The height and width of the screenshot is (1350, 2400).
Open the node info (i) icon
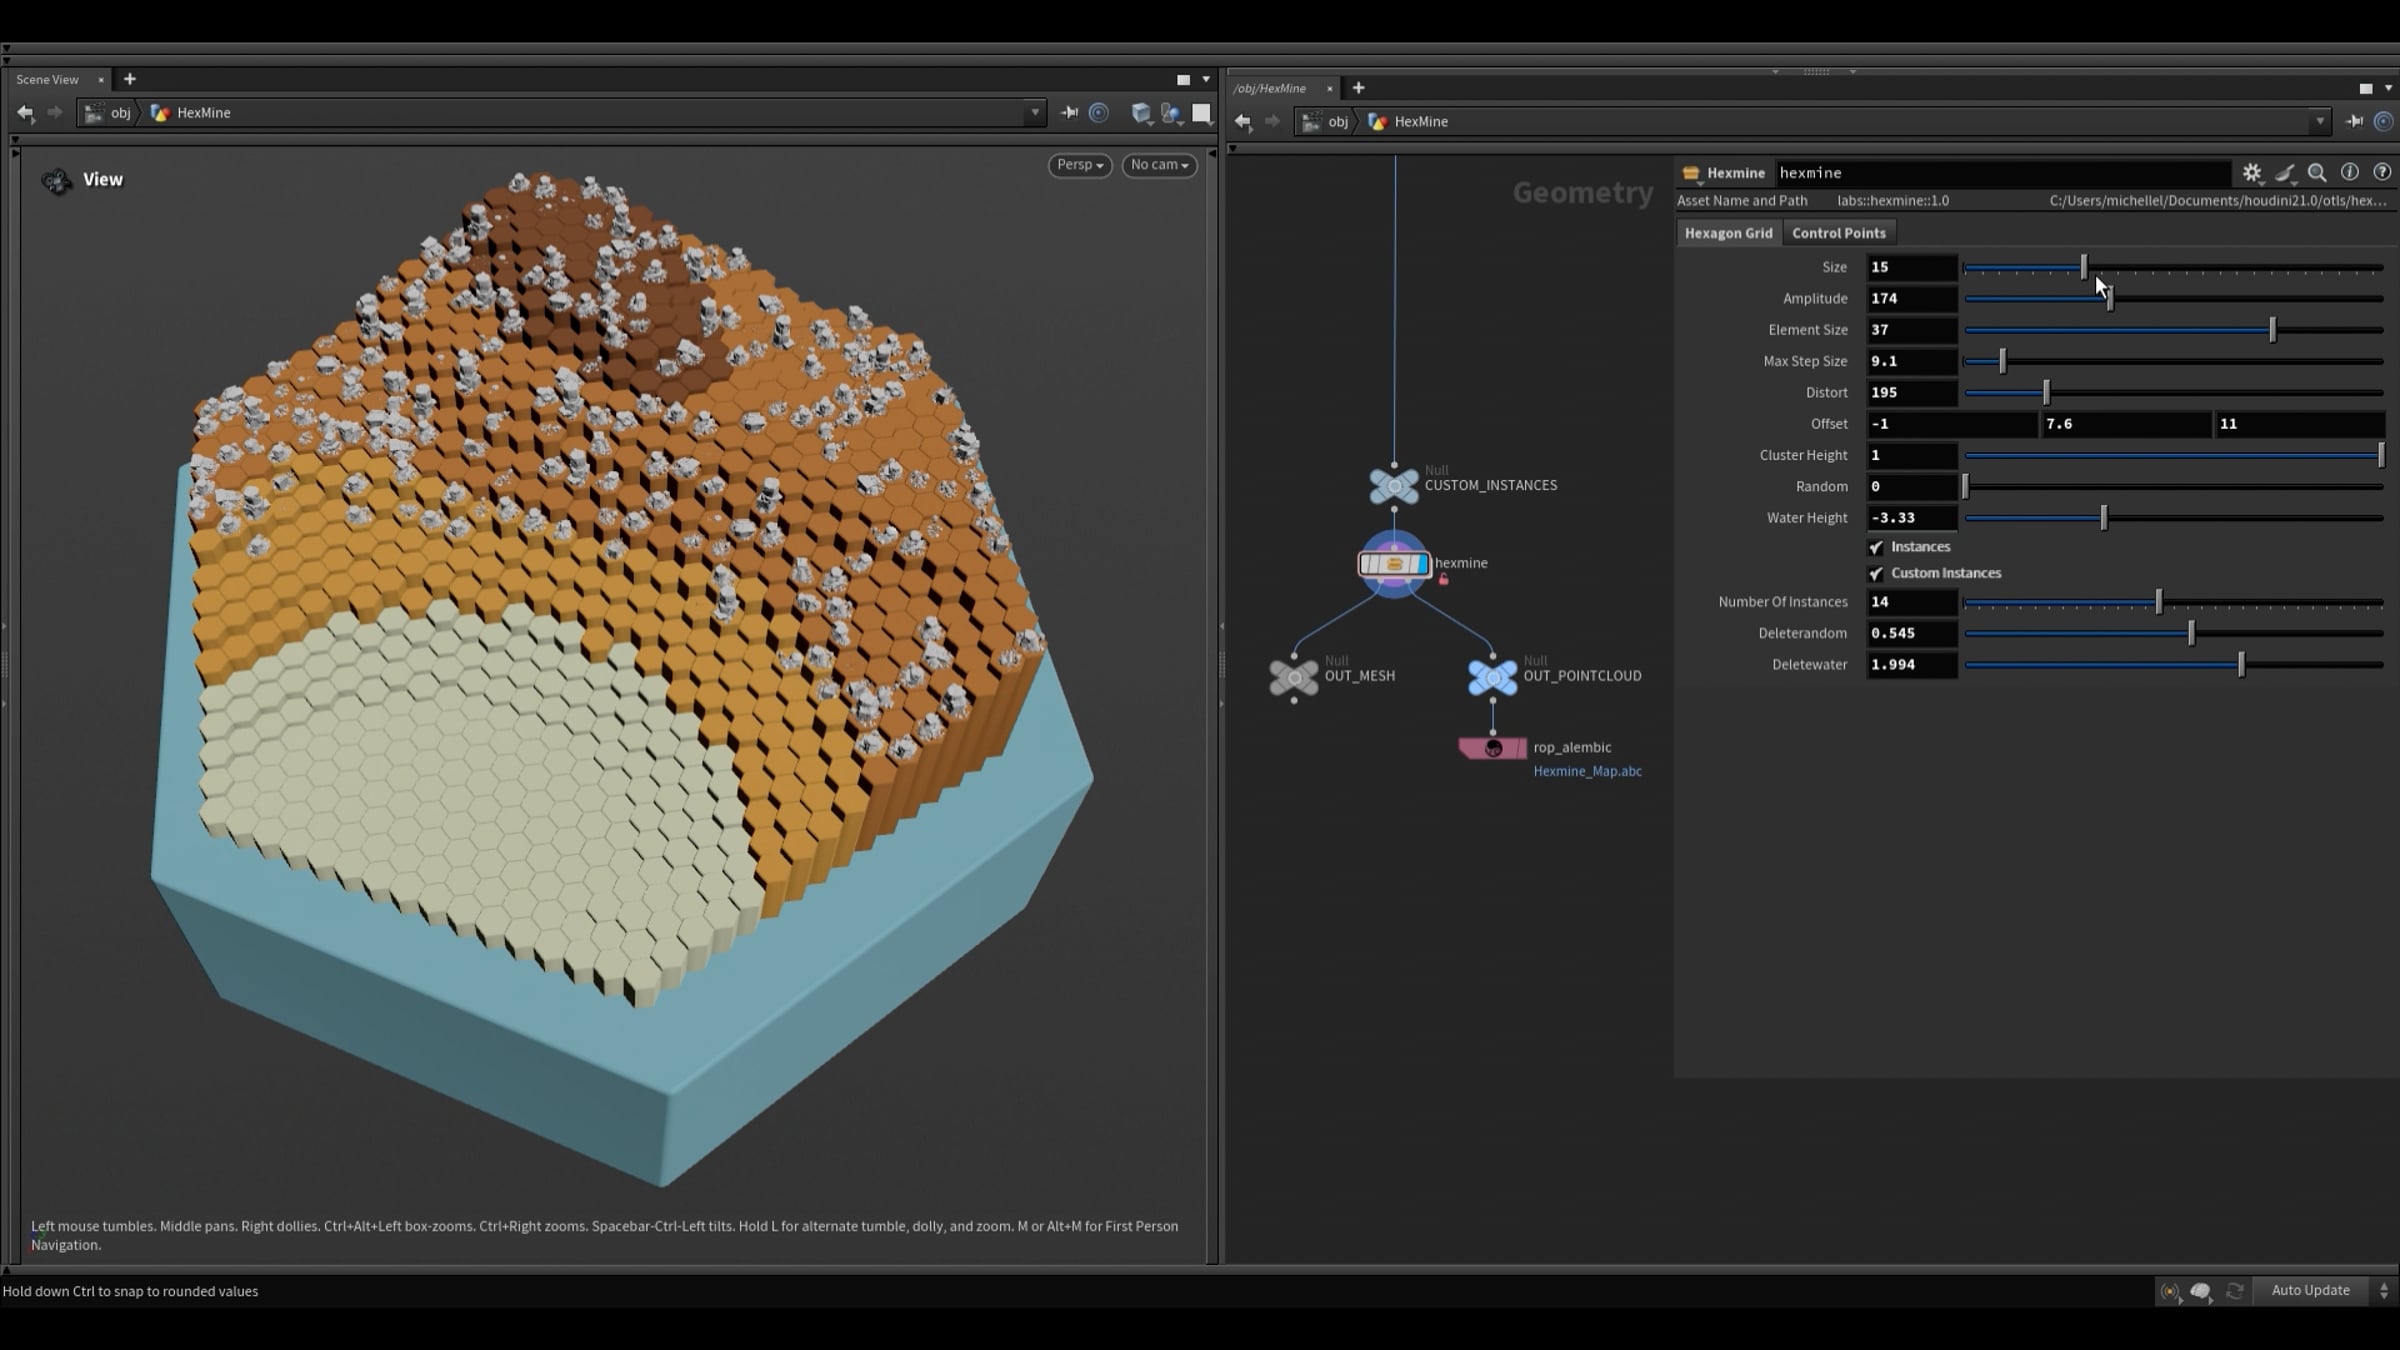pyautogui.click(x=2350, y=173)
